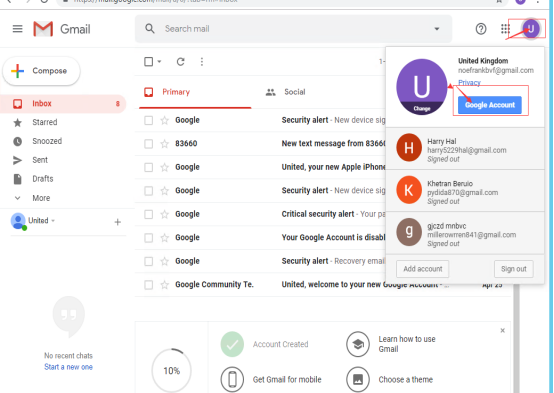The image size is (554, 393).
Task: Click the Add account button
Action: pos(423,269)
